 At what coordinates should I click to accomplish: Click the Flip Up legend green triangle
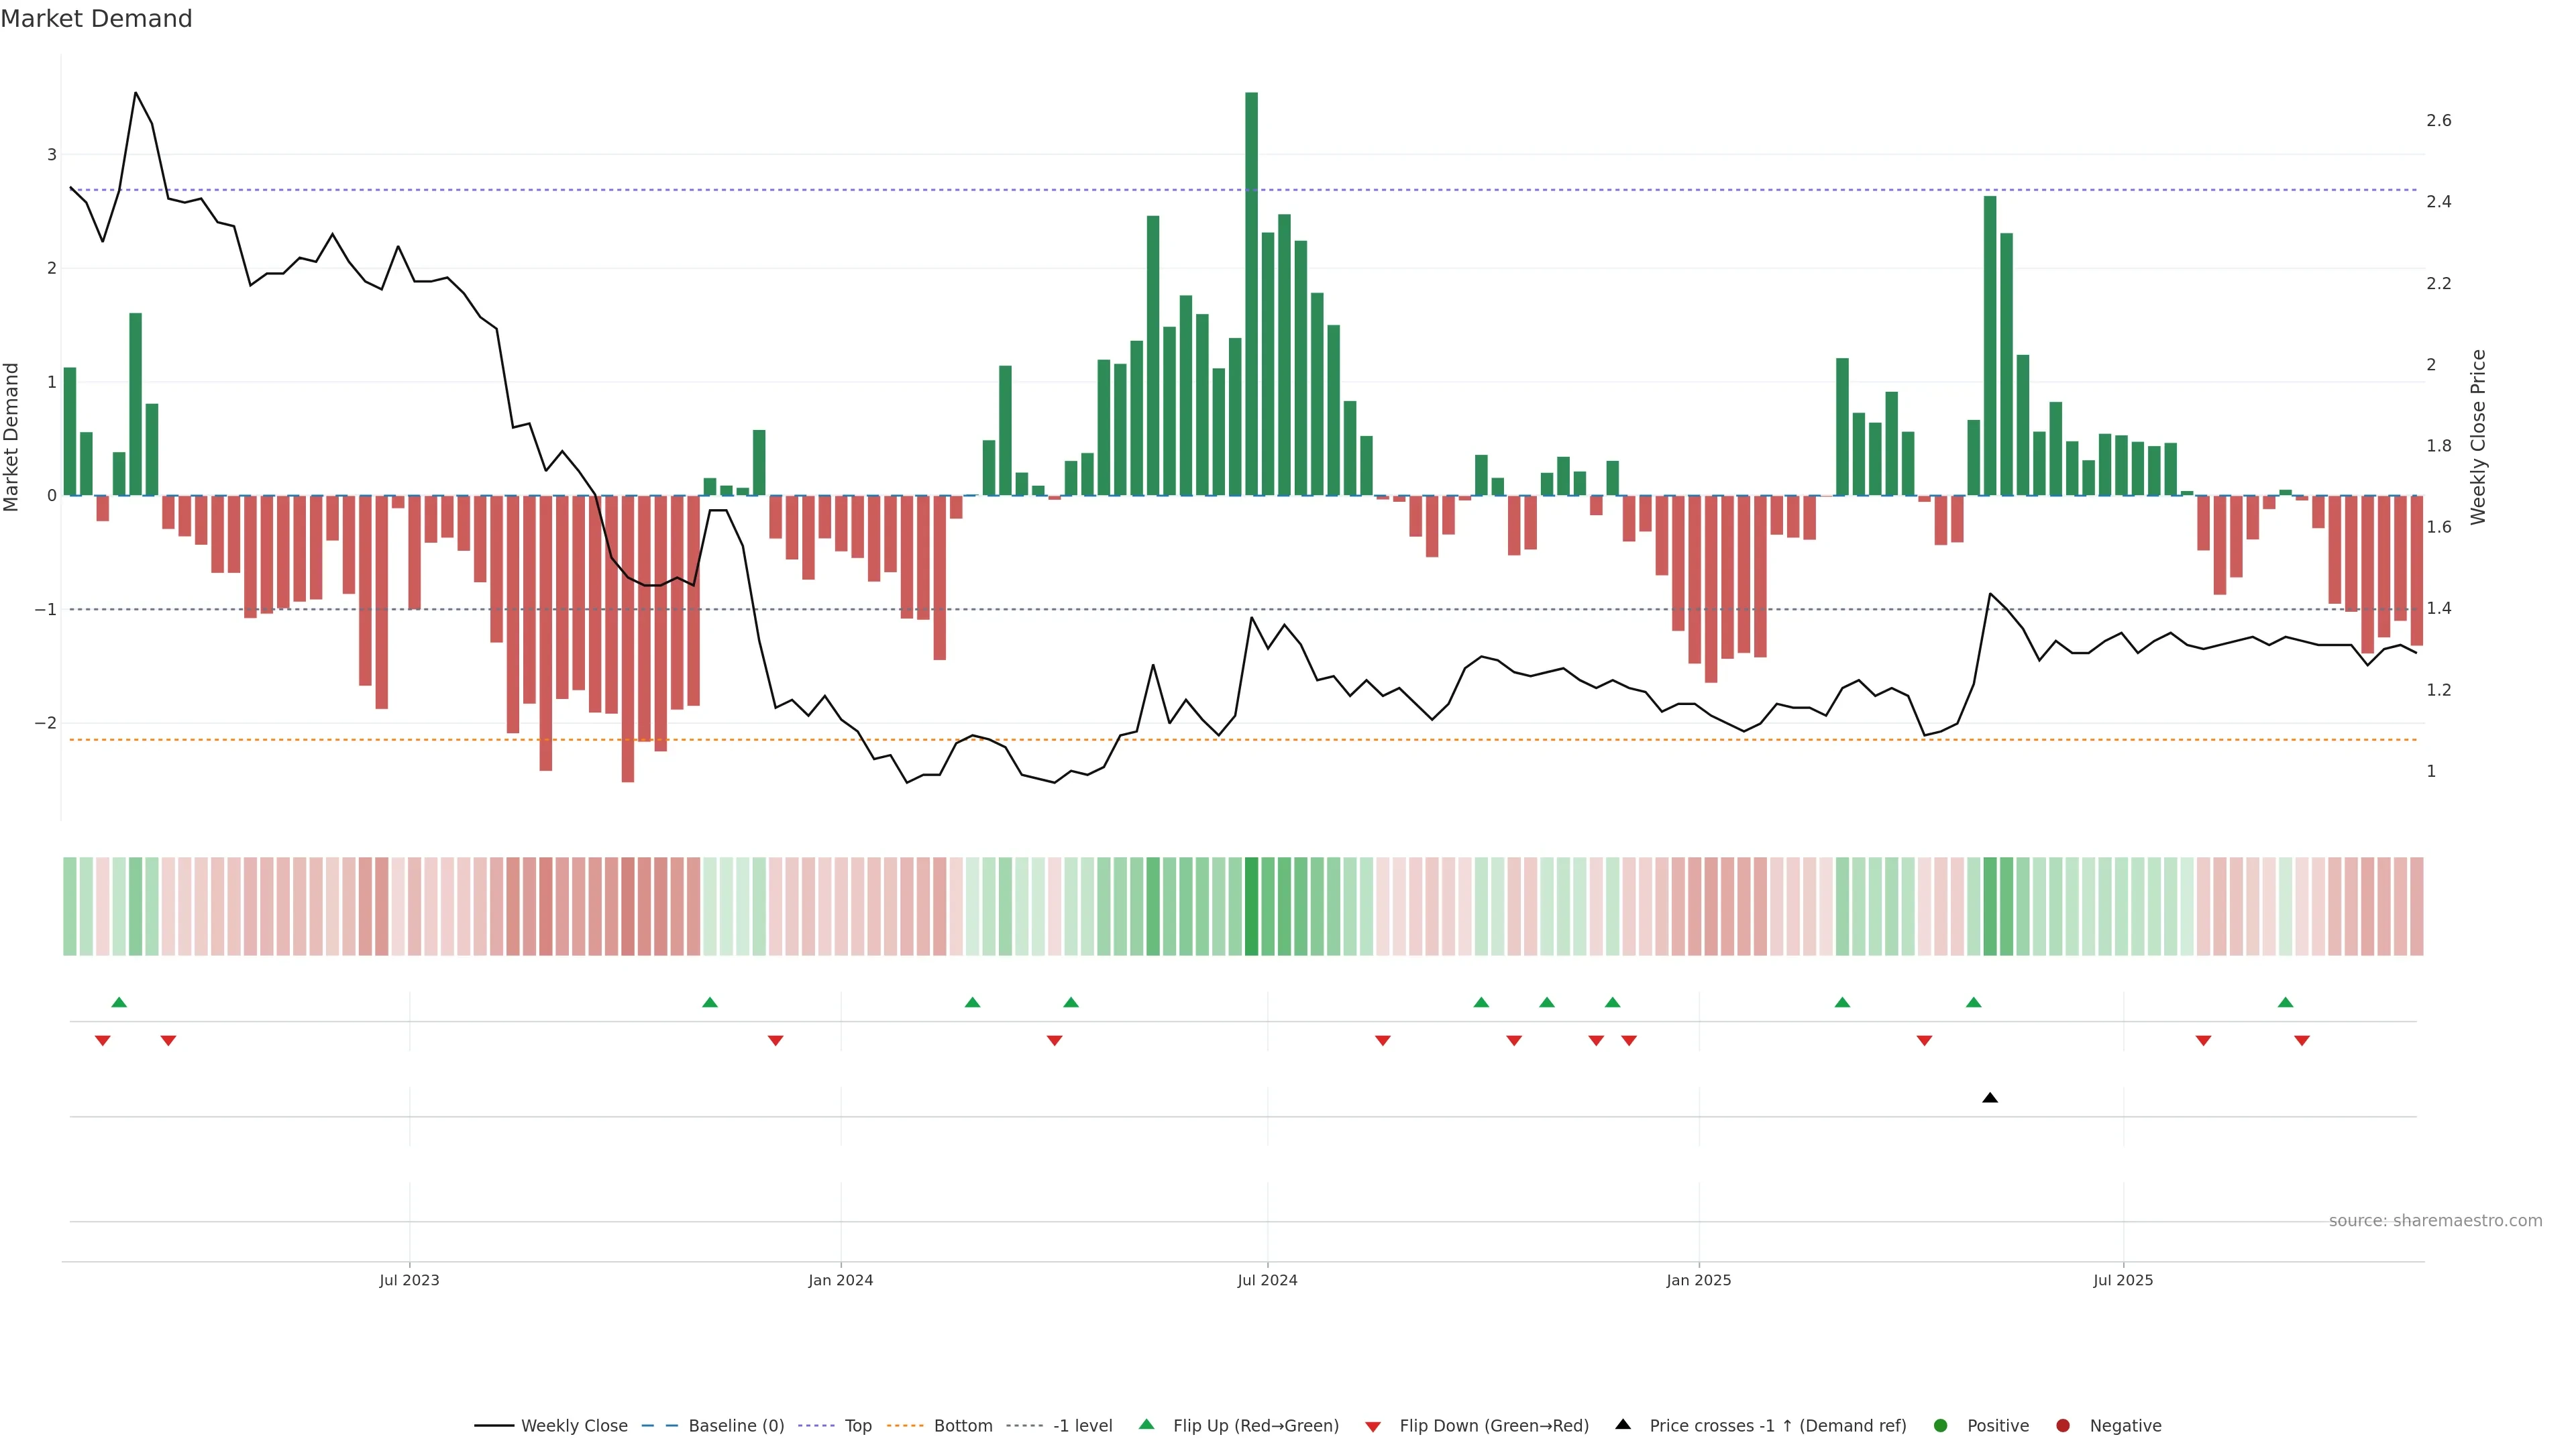coord(1146,1424)
